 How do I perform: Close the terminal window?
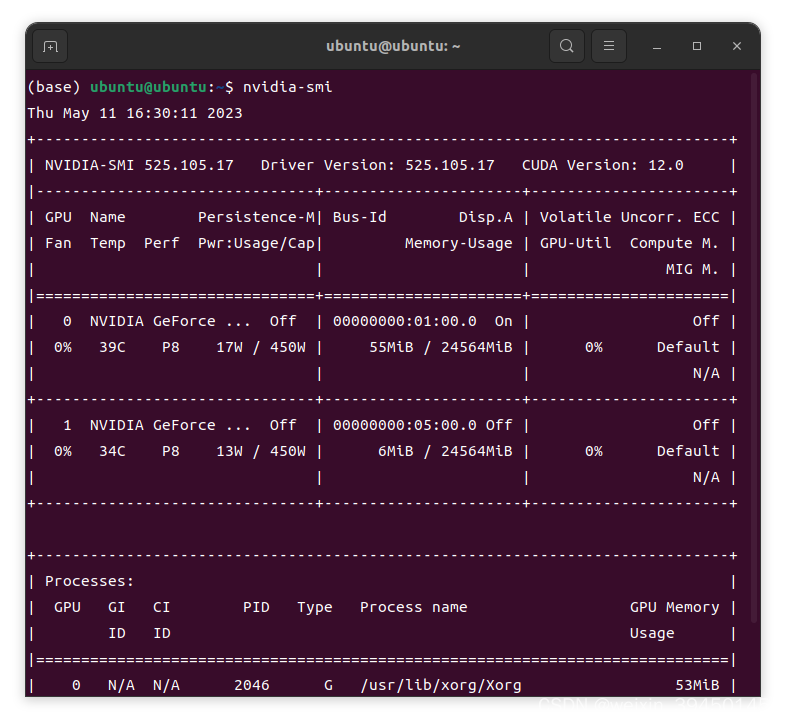736,46
